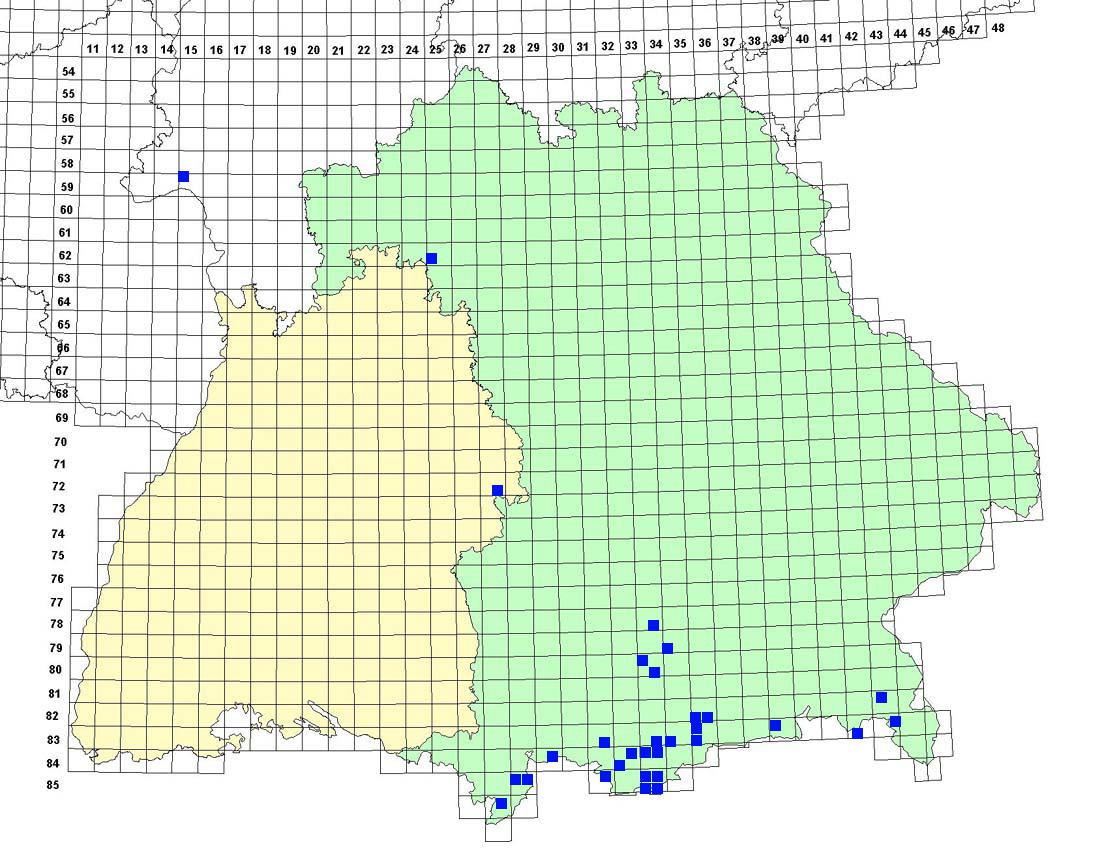Click the row label 77
Viewport: 1100px width, 849px height.
(57, 603)
